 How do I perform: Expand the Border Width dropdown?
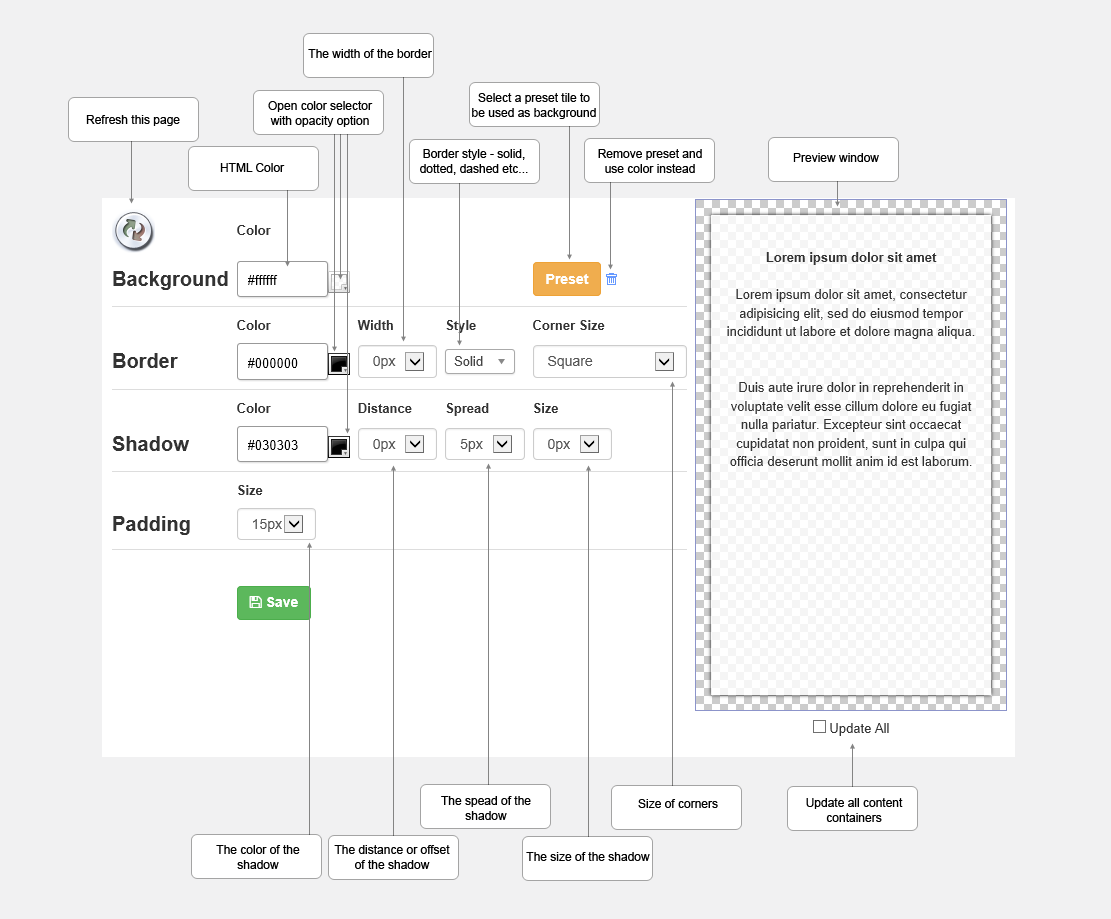coord(397,361)
